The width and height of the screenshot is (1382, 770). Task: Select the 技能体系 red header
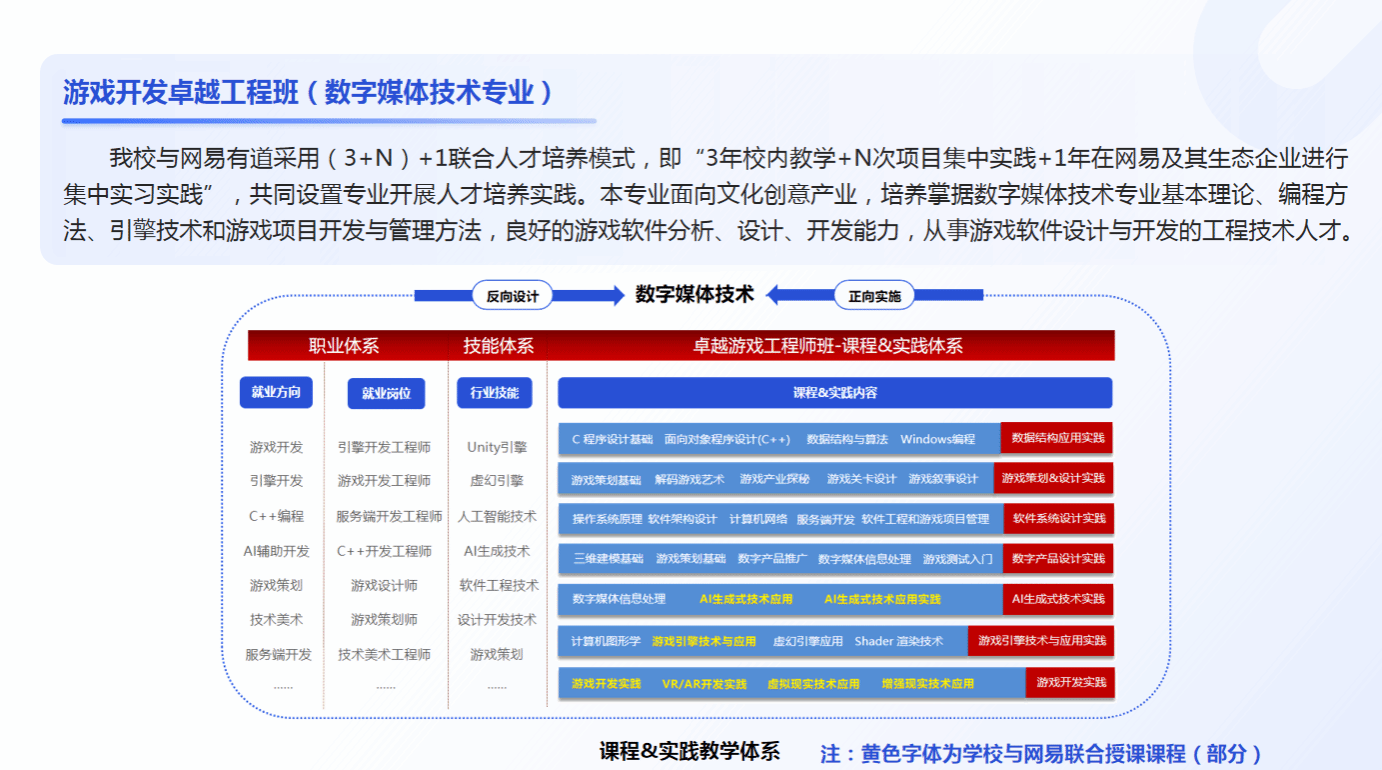pos(498,346)
